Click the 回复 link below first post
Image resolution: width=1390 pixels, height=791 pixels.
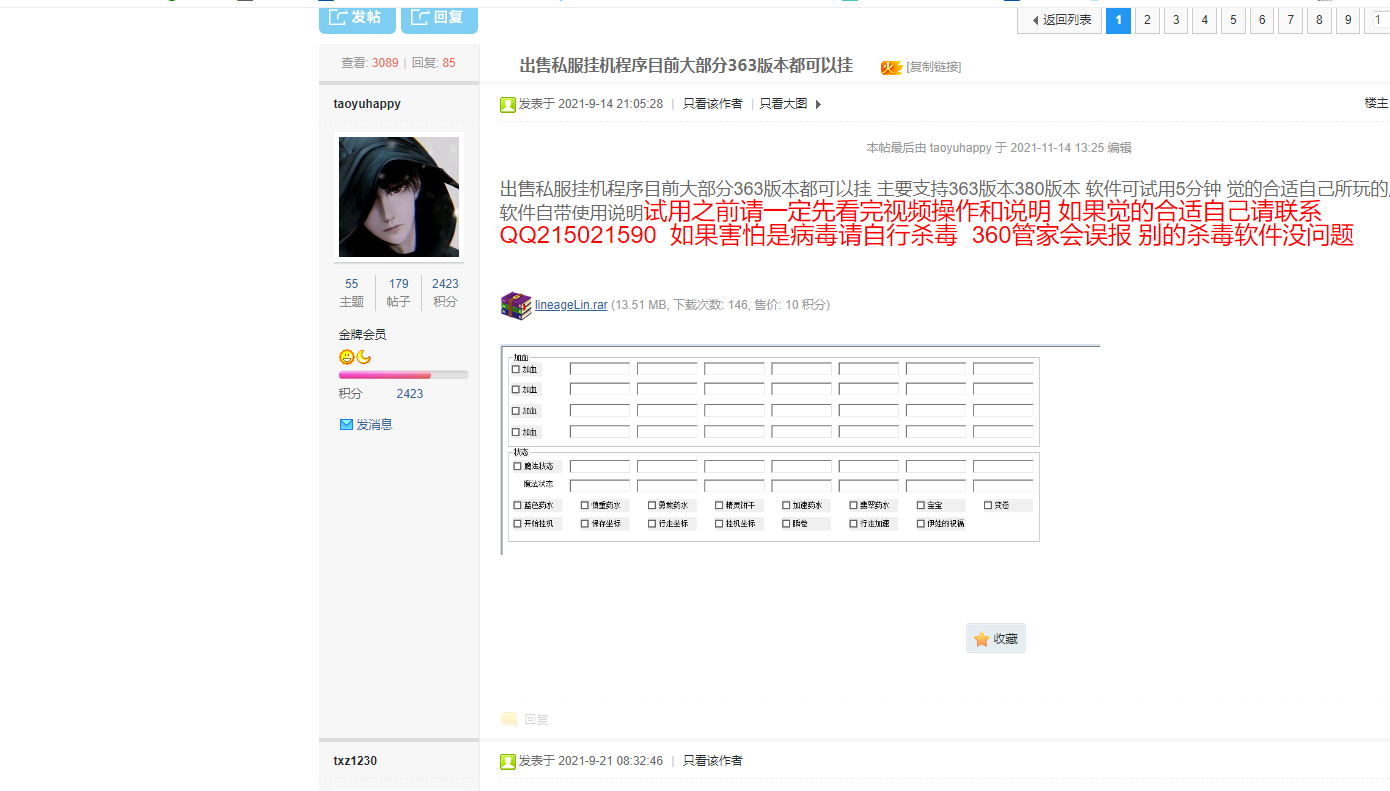536,720
